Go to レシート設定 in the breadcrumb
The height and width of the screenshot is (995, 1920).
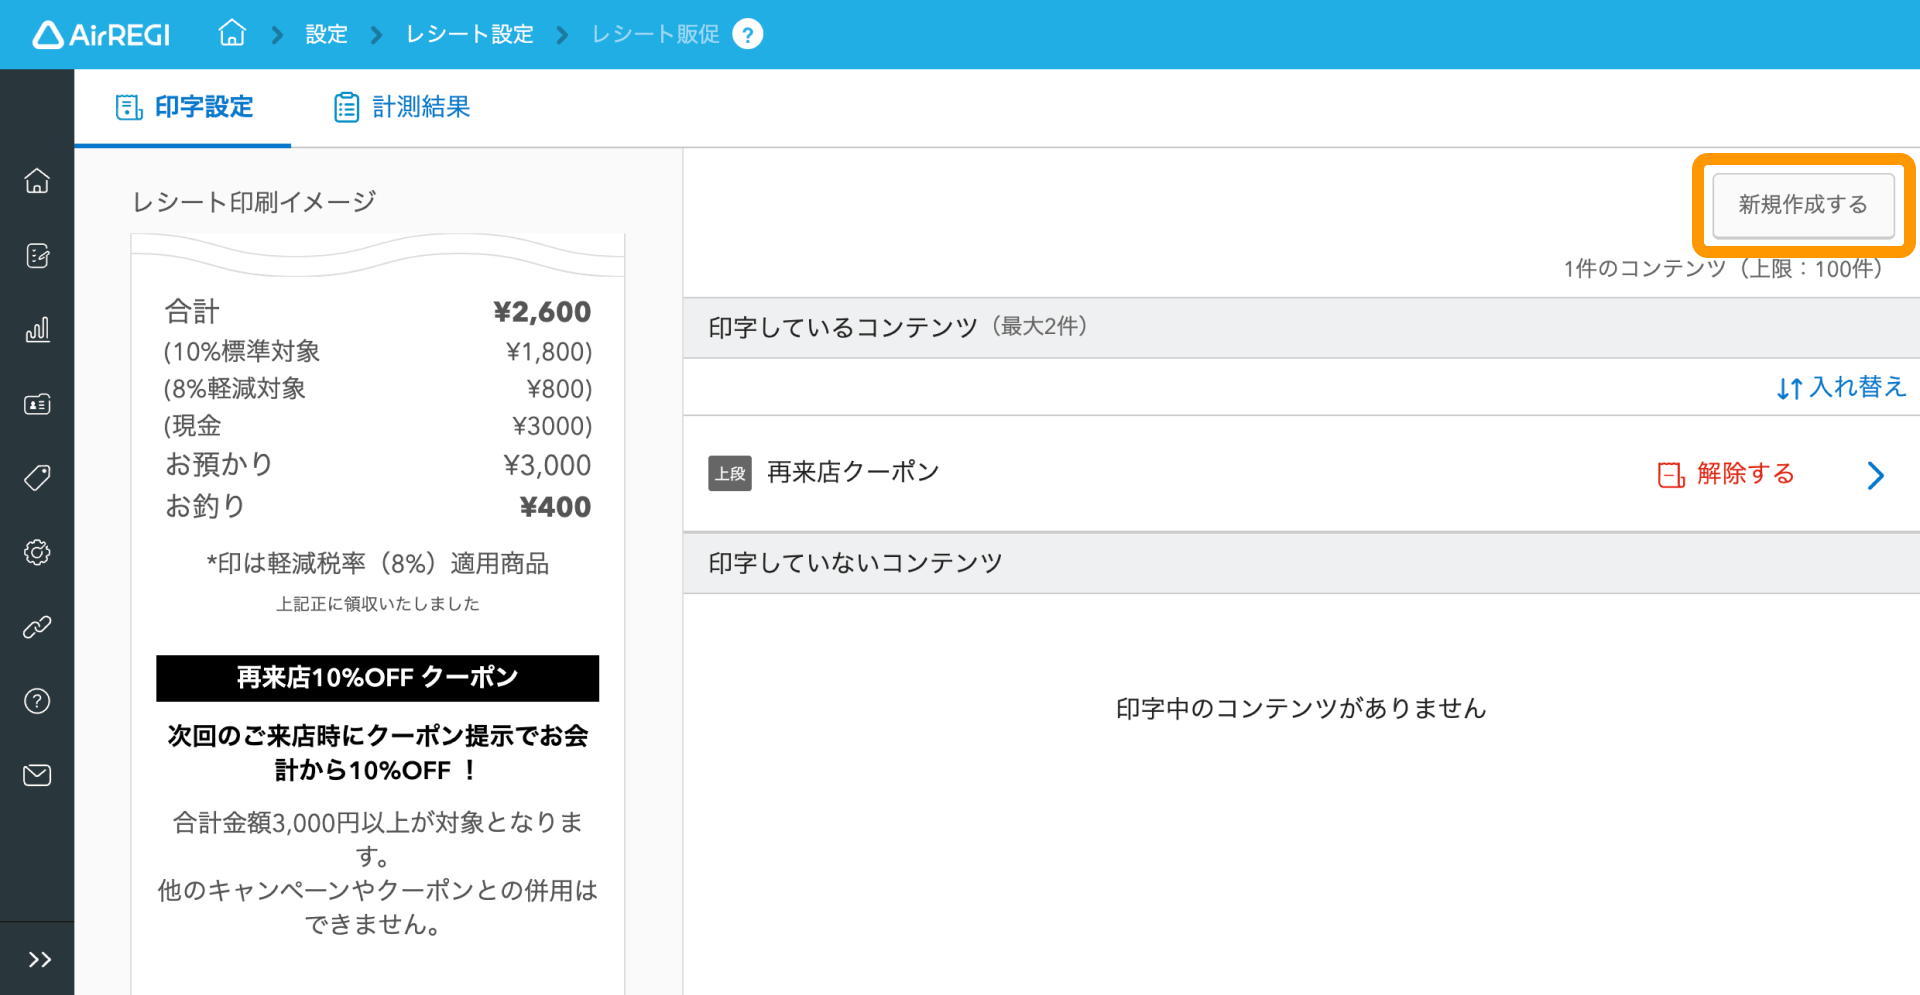[469, 34]
